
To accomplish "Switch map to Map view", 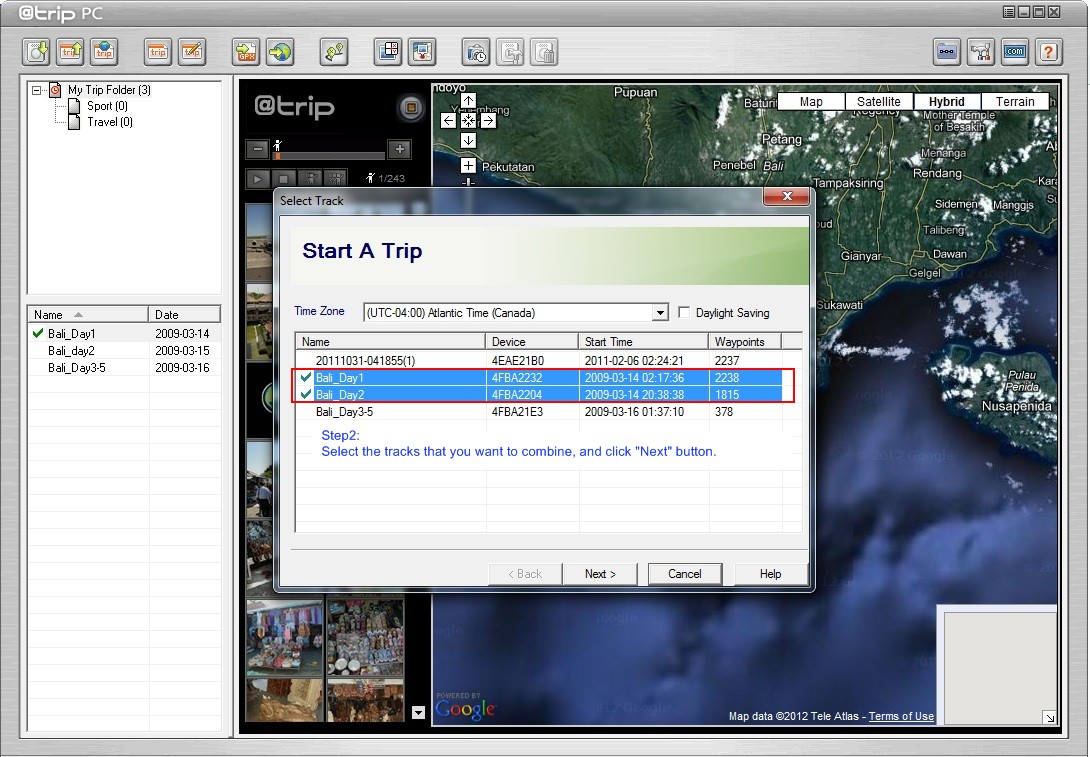I will pos(811,101).
